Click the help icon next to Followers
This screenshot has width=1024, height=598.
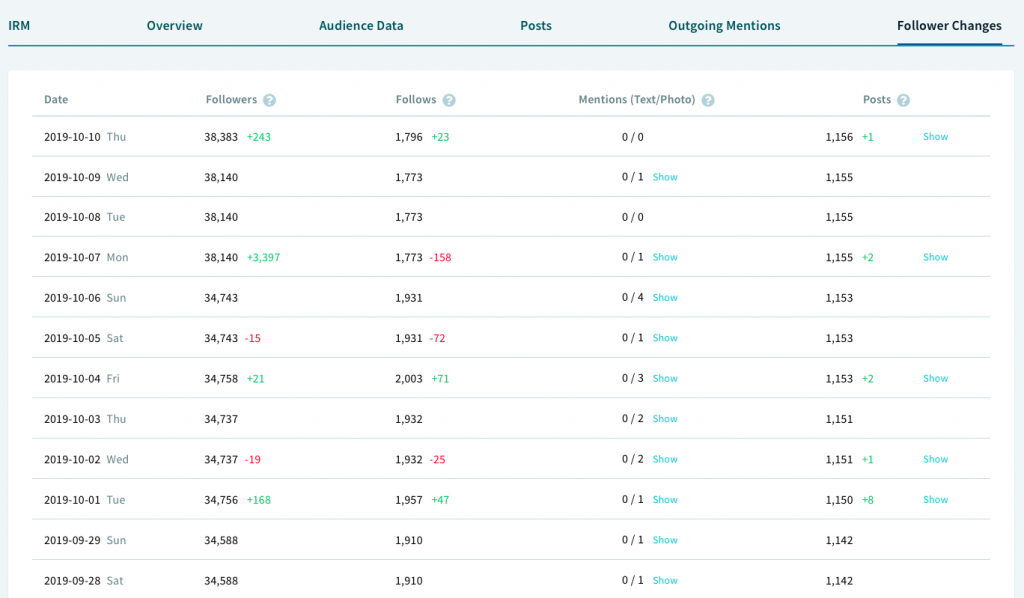click(x=270, y=100)
